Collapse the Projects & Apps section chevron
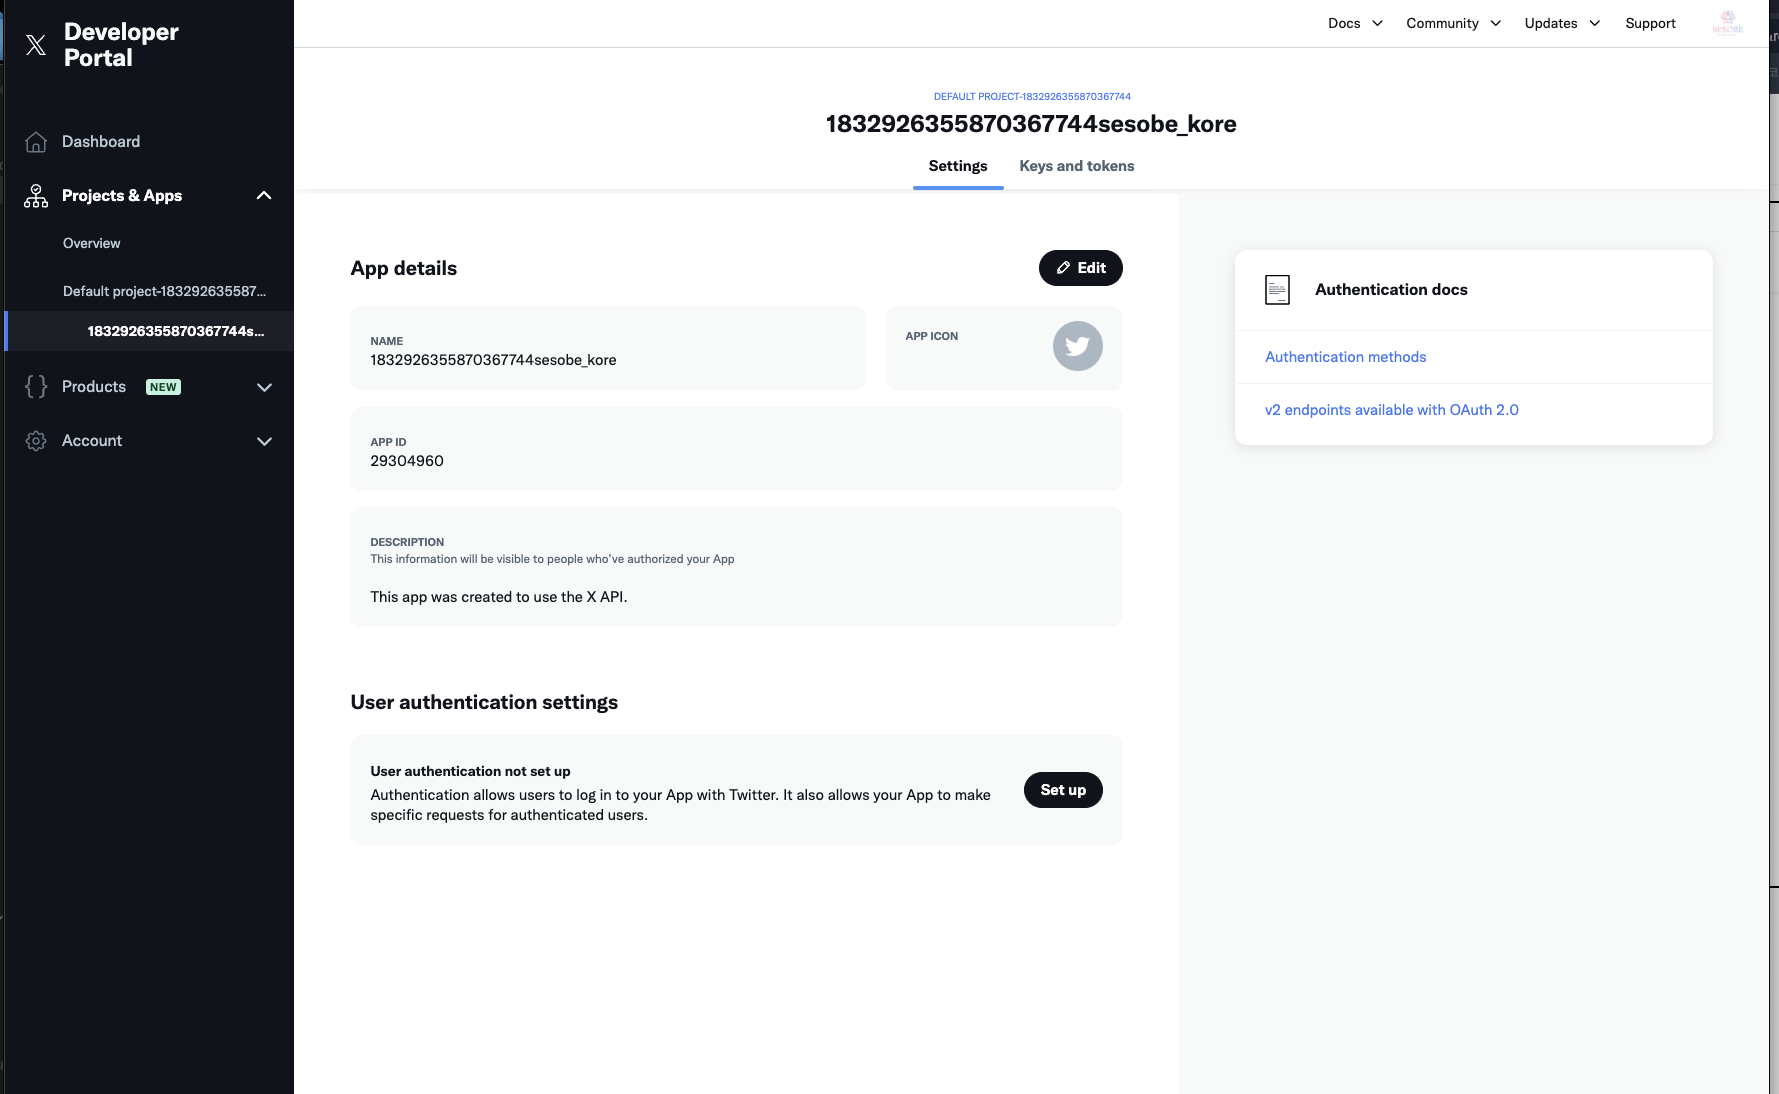The height and width of the screenshot is (1094, 1779). [264, 196]
